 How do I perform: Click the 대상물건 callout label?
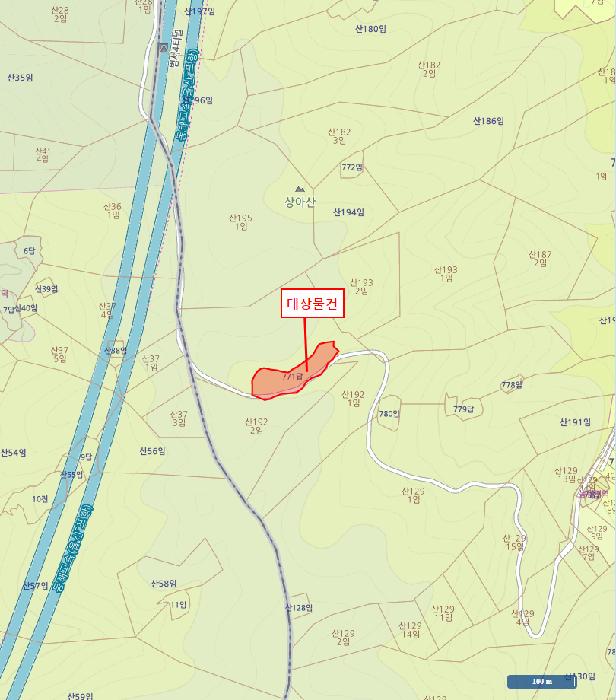(x=312, y=303)
